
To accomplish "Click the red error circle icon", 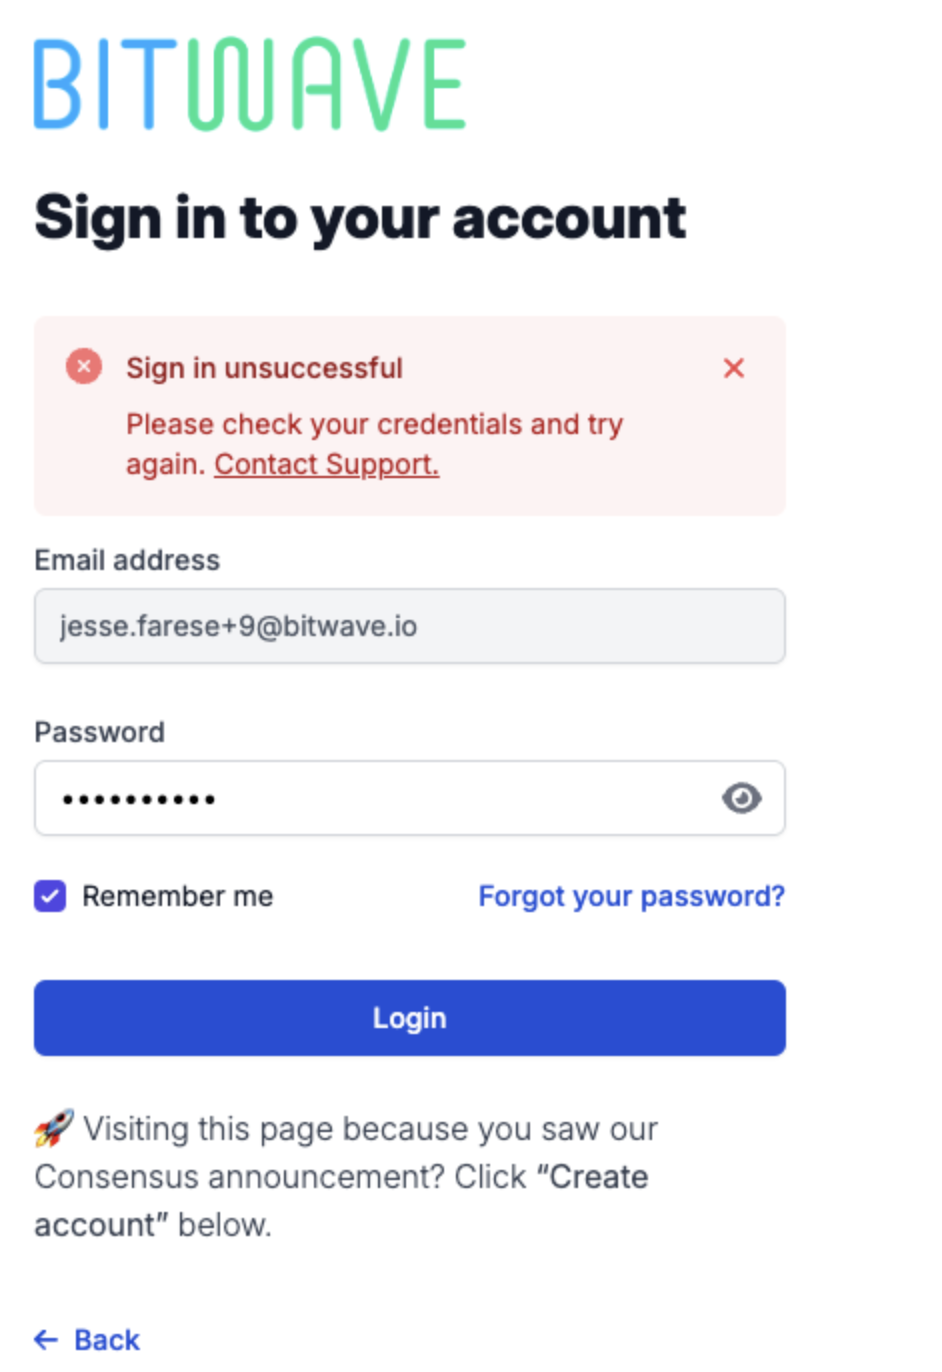I will (84, 367).
